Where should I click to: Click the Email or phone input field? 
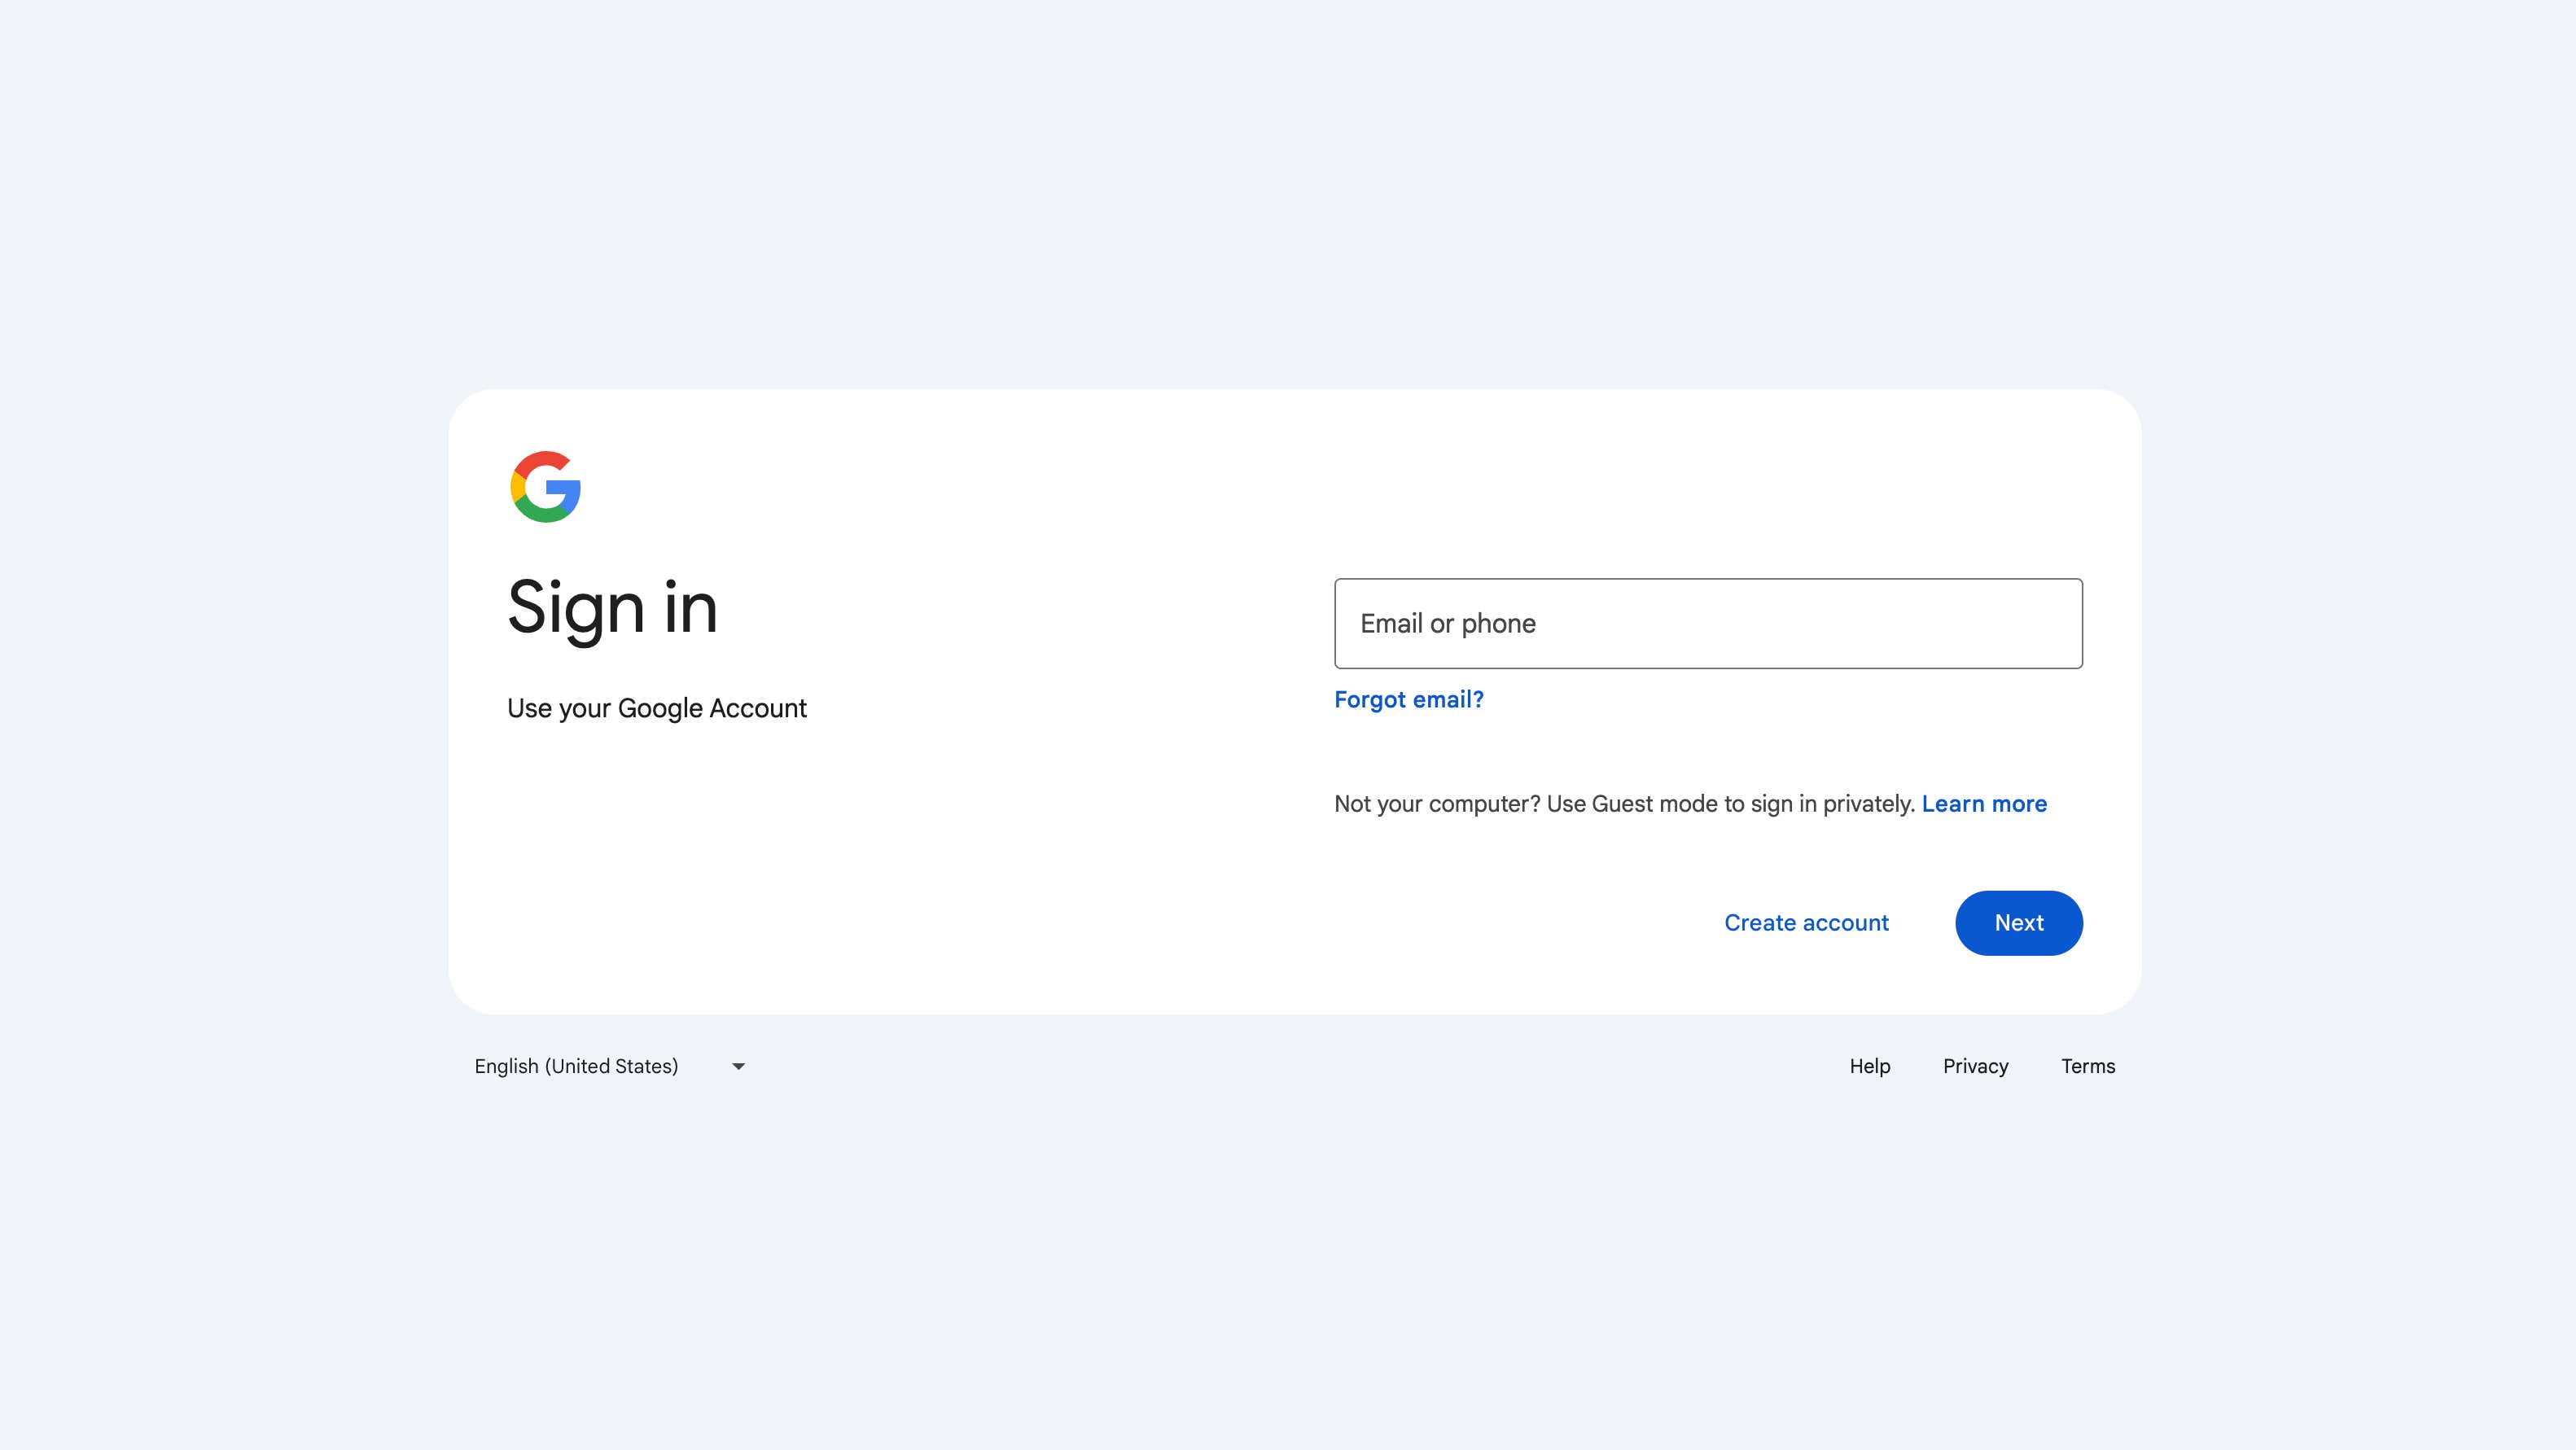1707,623
